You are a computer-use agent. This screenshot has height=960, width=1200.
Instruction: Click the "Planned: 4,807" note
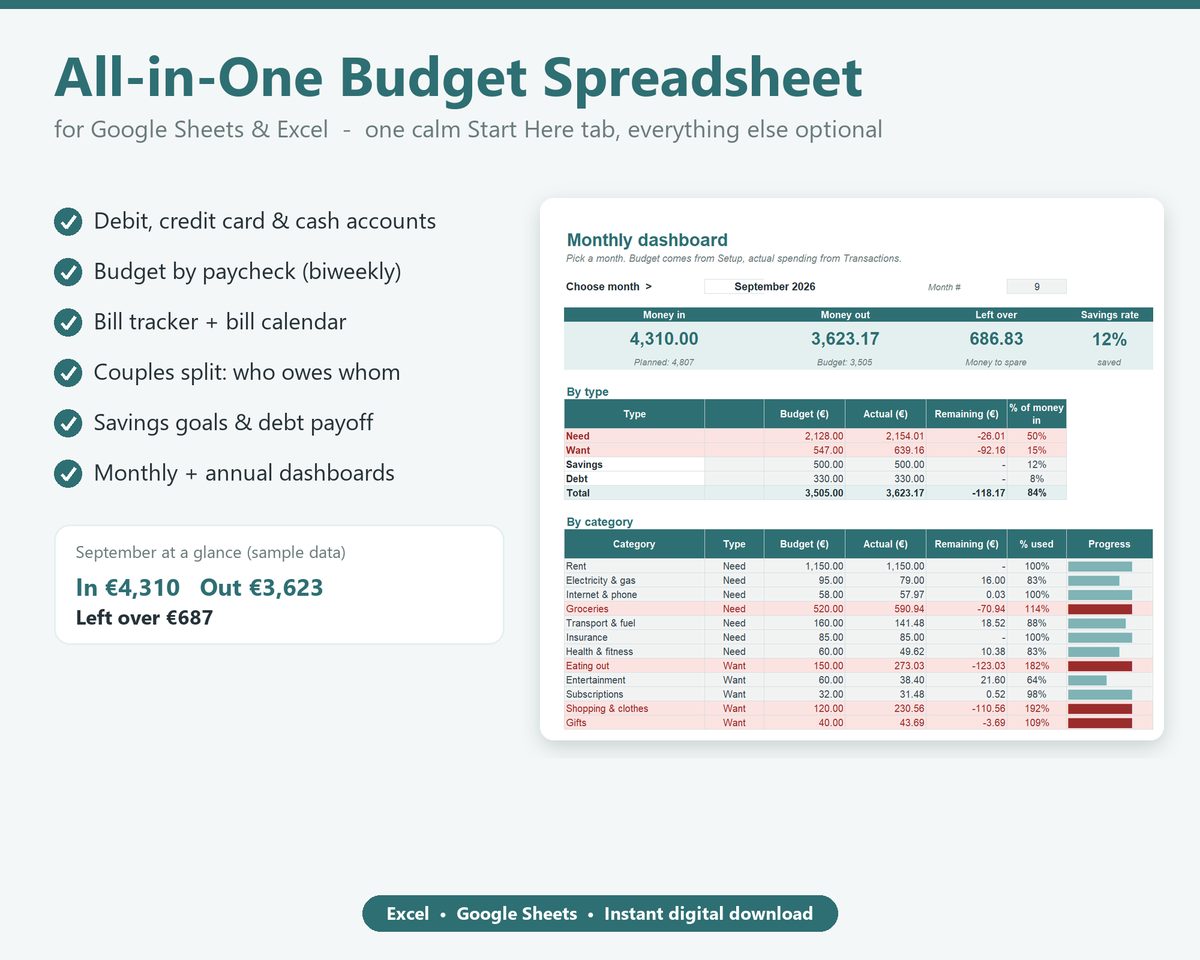click(664, 362)
